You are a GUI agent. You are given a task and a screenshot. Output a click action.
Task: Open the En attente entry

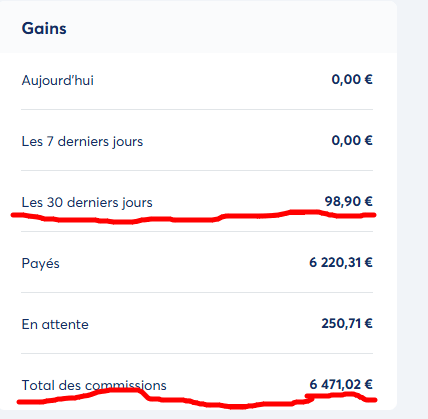point(55,324)
